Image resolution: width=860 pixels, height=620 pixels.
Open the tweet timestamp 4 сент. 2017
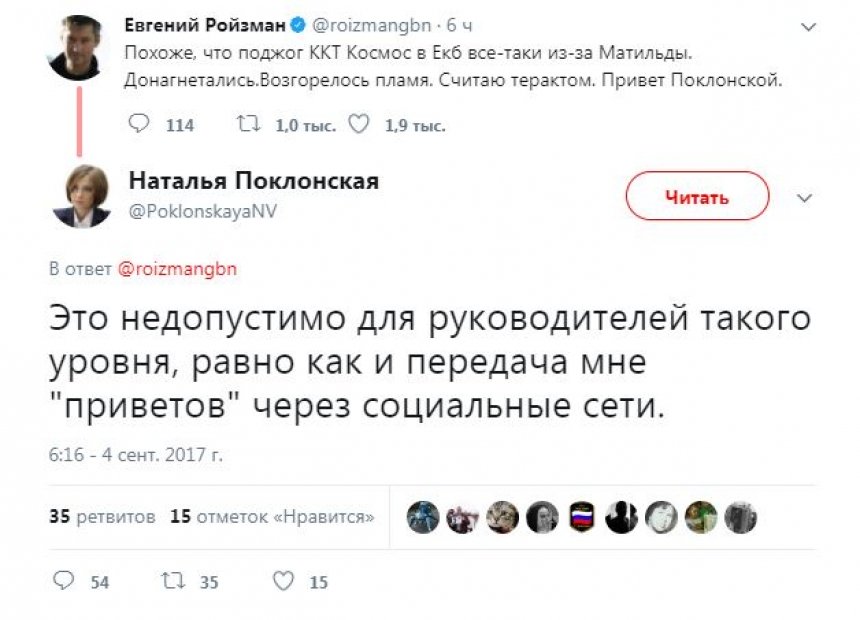(x=135, y=454)
